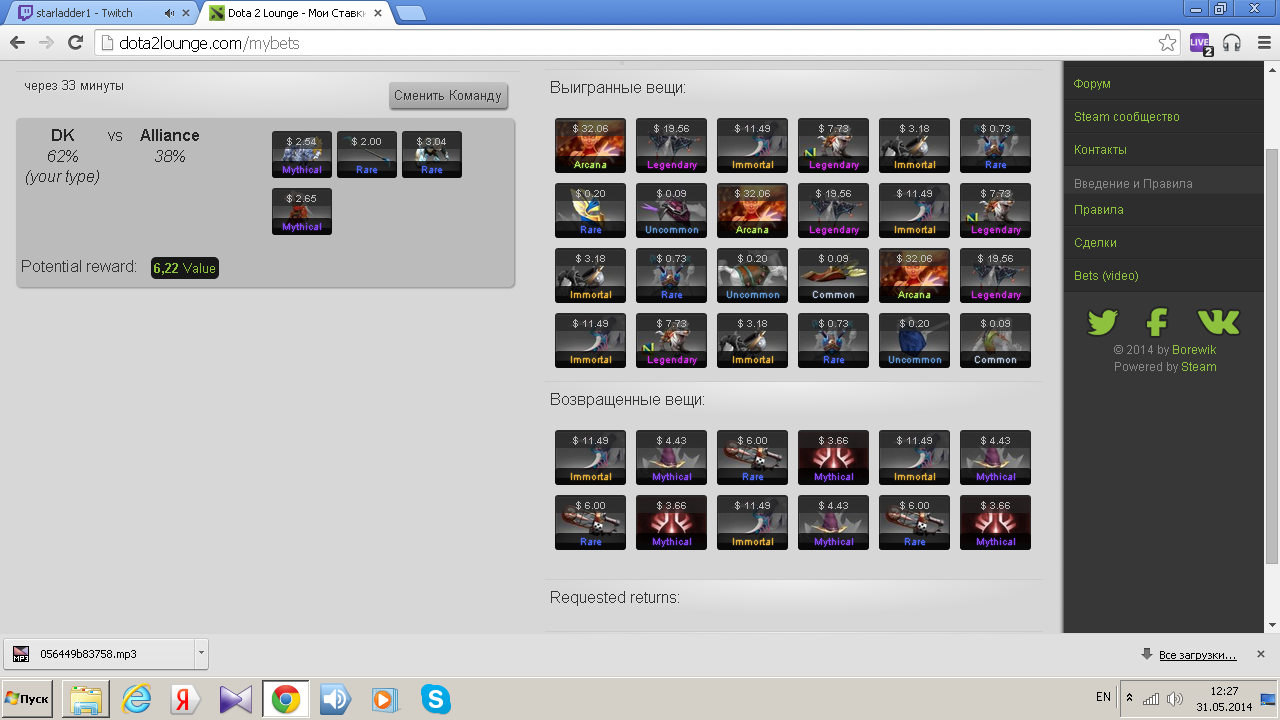Open the Контакты sidebar link
The height and width of the screenshot is (720, 1280).
point(1100,150)
